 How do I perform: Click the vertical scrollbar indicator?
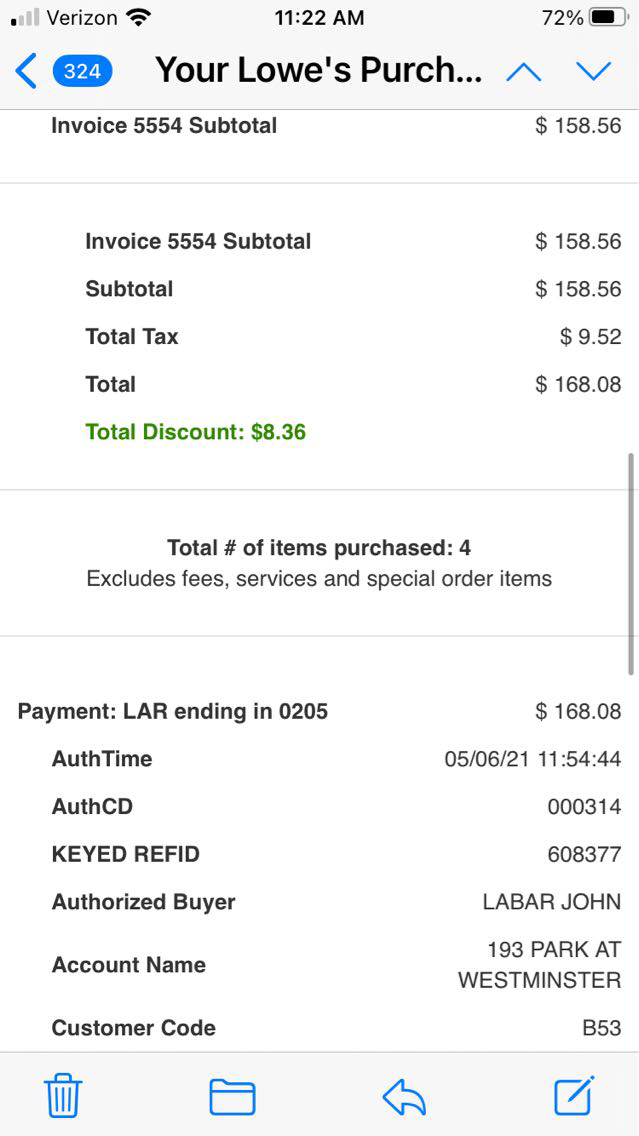coord(630,563)
